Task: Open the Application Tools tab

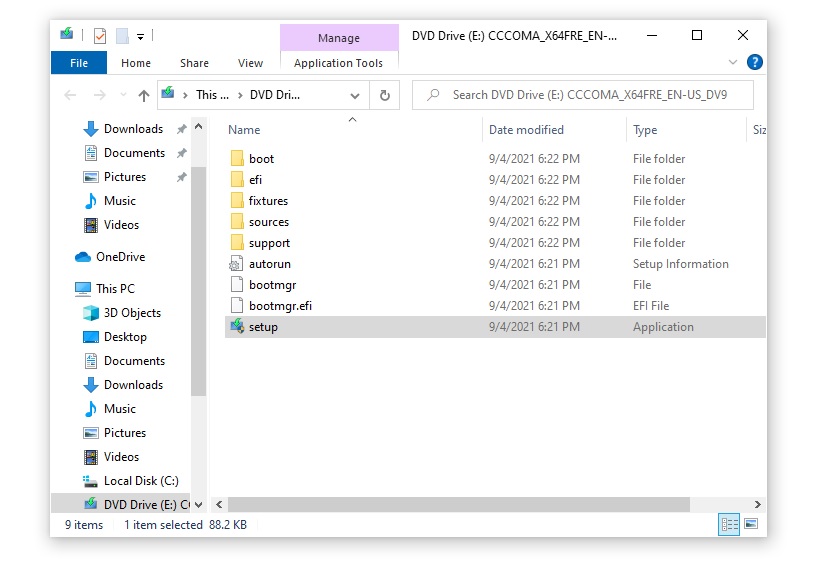Action: click(339, 63)
